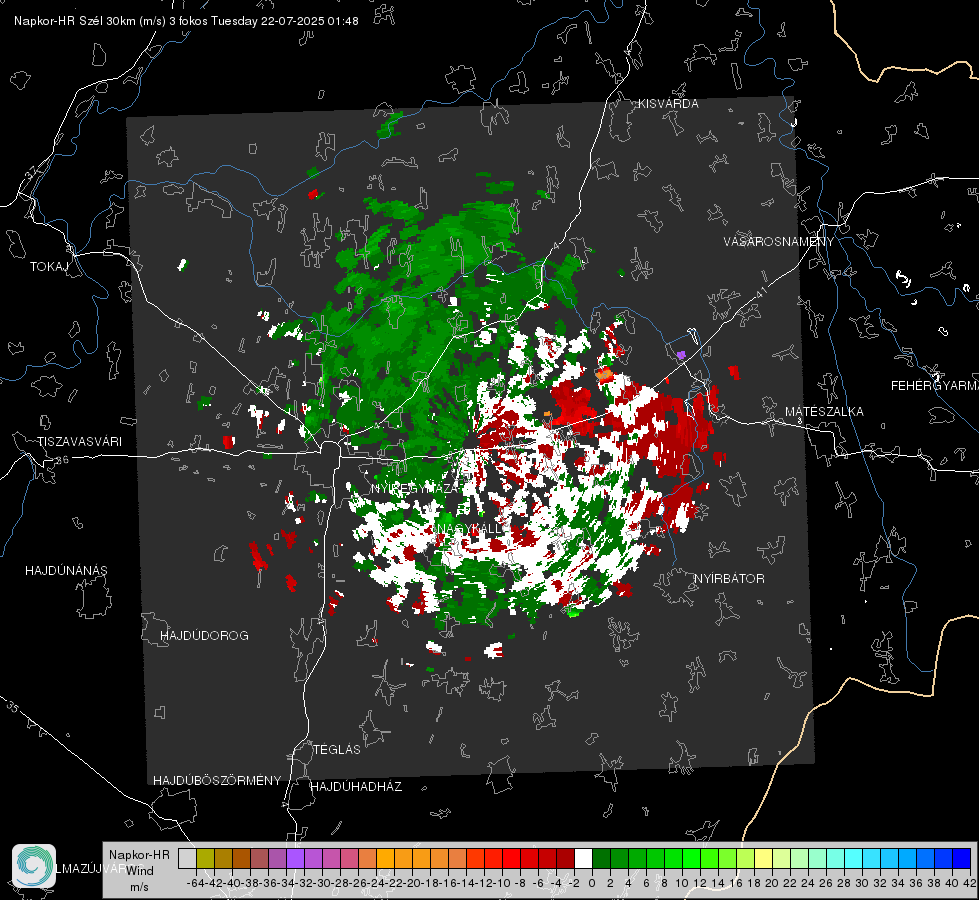The height and width of the screenshot is (900, 979).
Task: Click the MÁTÉSZALKA city label
Action: pos(824,412)
